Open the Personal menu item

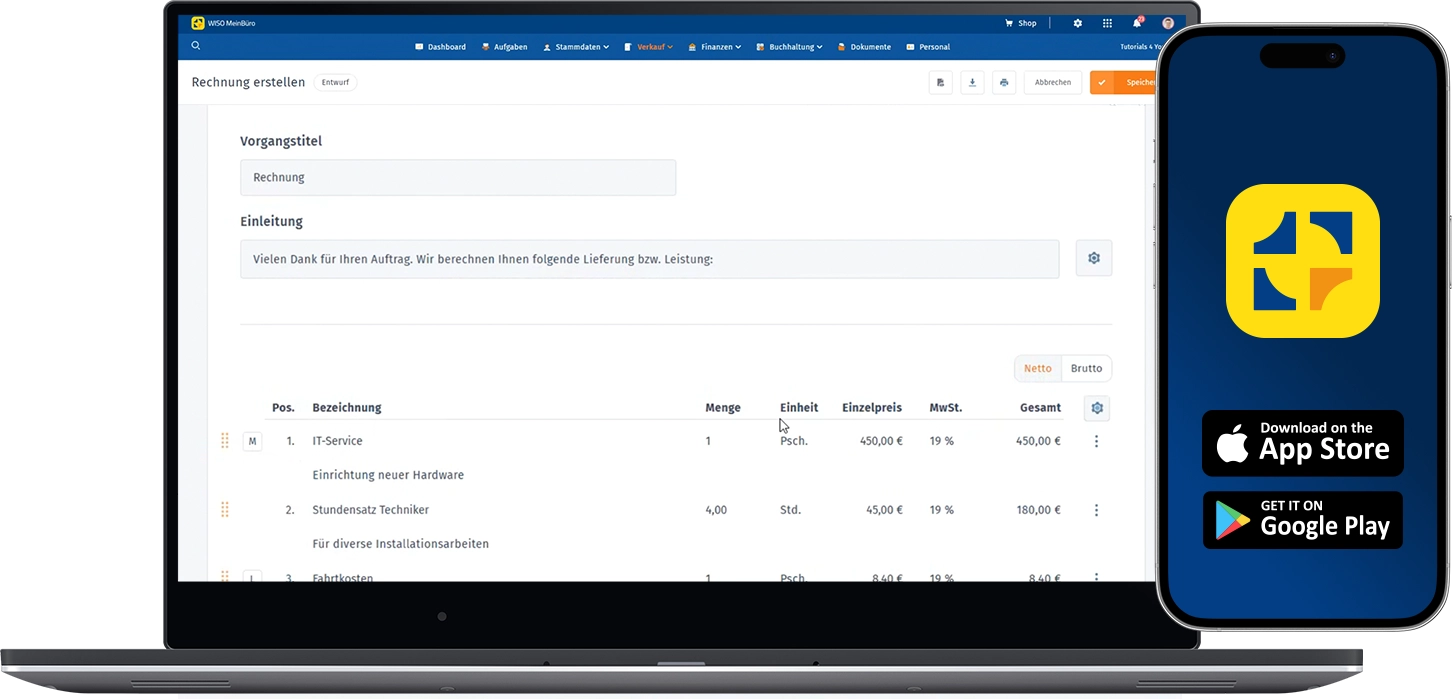[928, 47]
